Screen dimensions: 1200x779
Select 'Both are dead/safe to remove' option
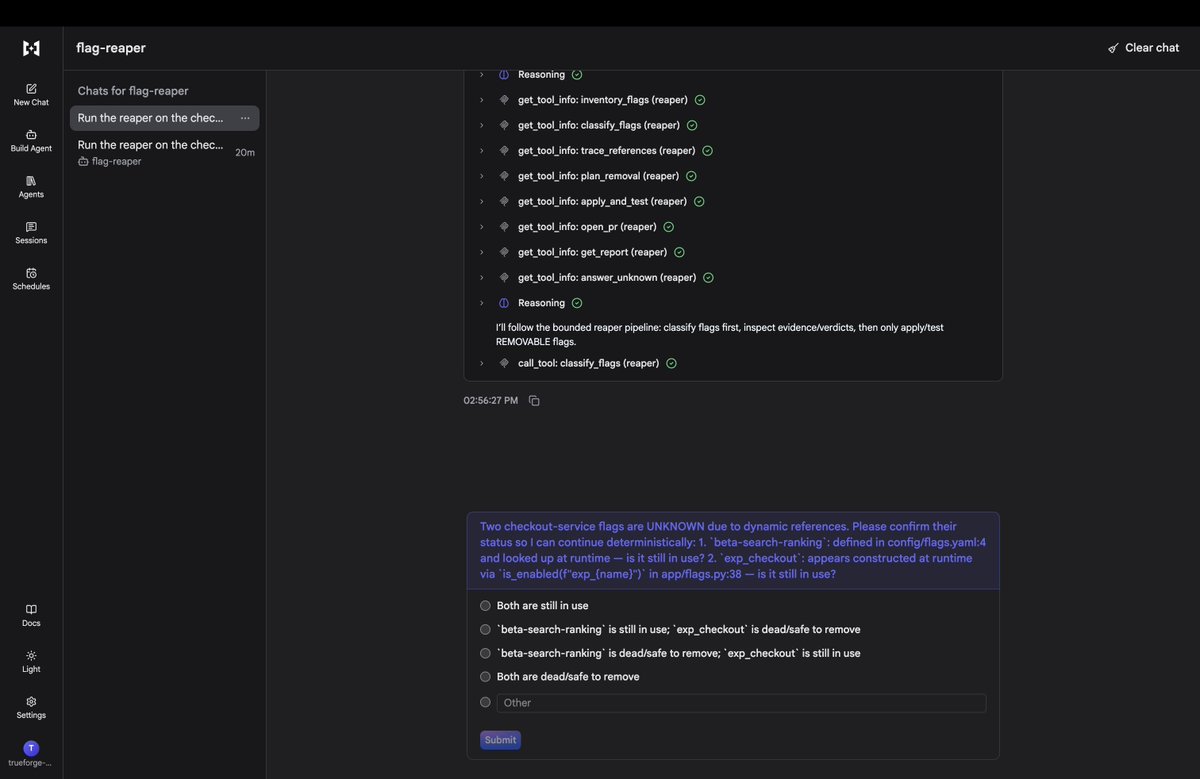pyautogui.click(x=485, y=677)
